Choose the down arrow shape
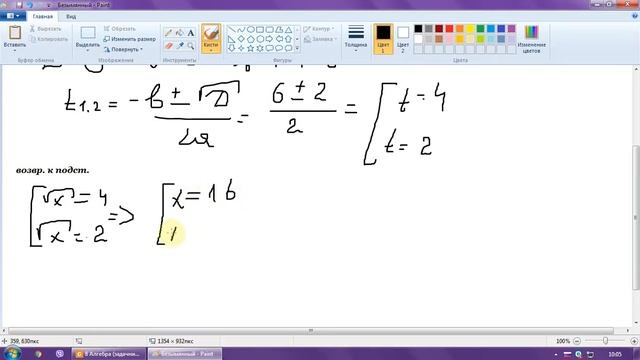 click(x=231, y=49)
